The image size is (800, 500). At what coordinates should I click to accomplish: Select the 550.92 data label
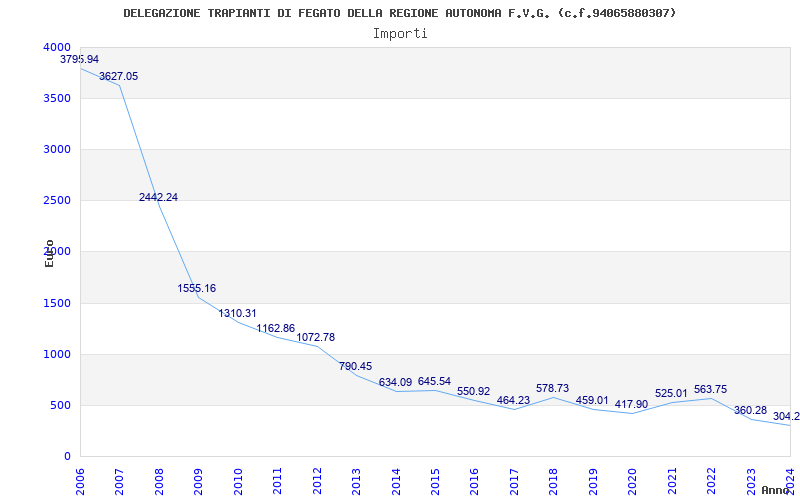(x=473, y=391)
